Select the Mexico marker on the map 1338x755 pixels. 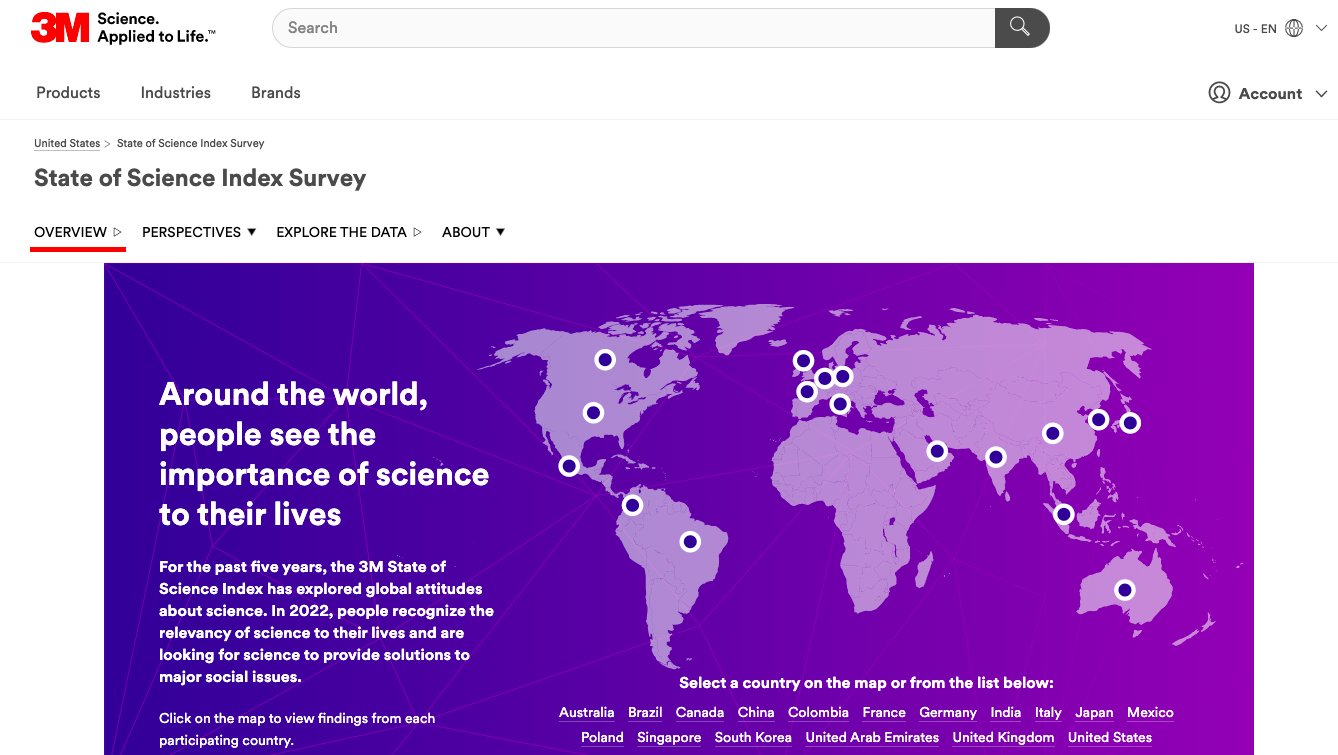pos(569,465)
